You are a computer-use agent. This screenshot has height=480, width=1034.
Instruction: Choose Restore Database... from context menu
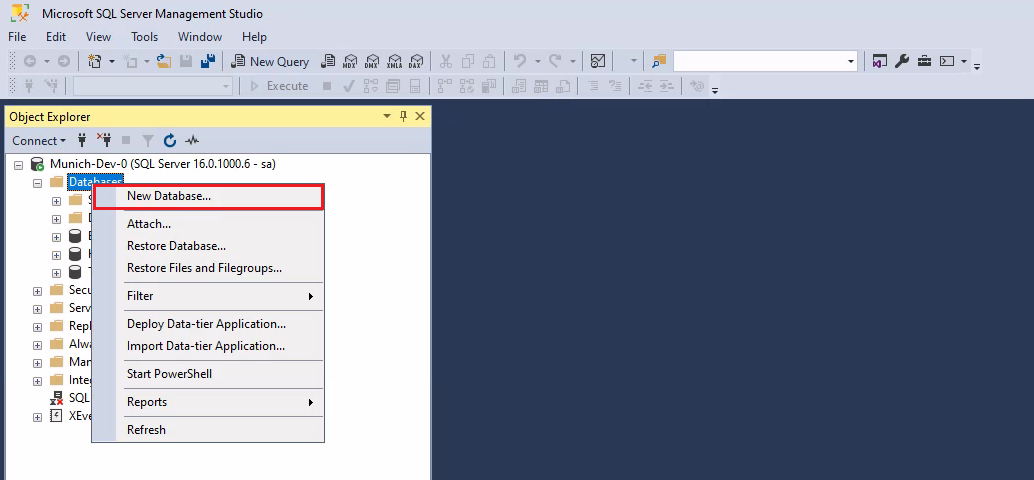tap(208, 246)
